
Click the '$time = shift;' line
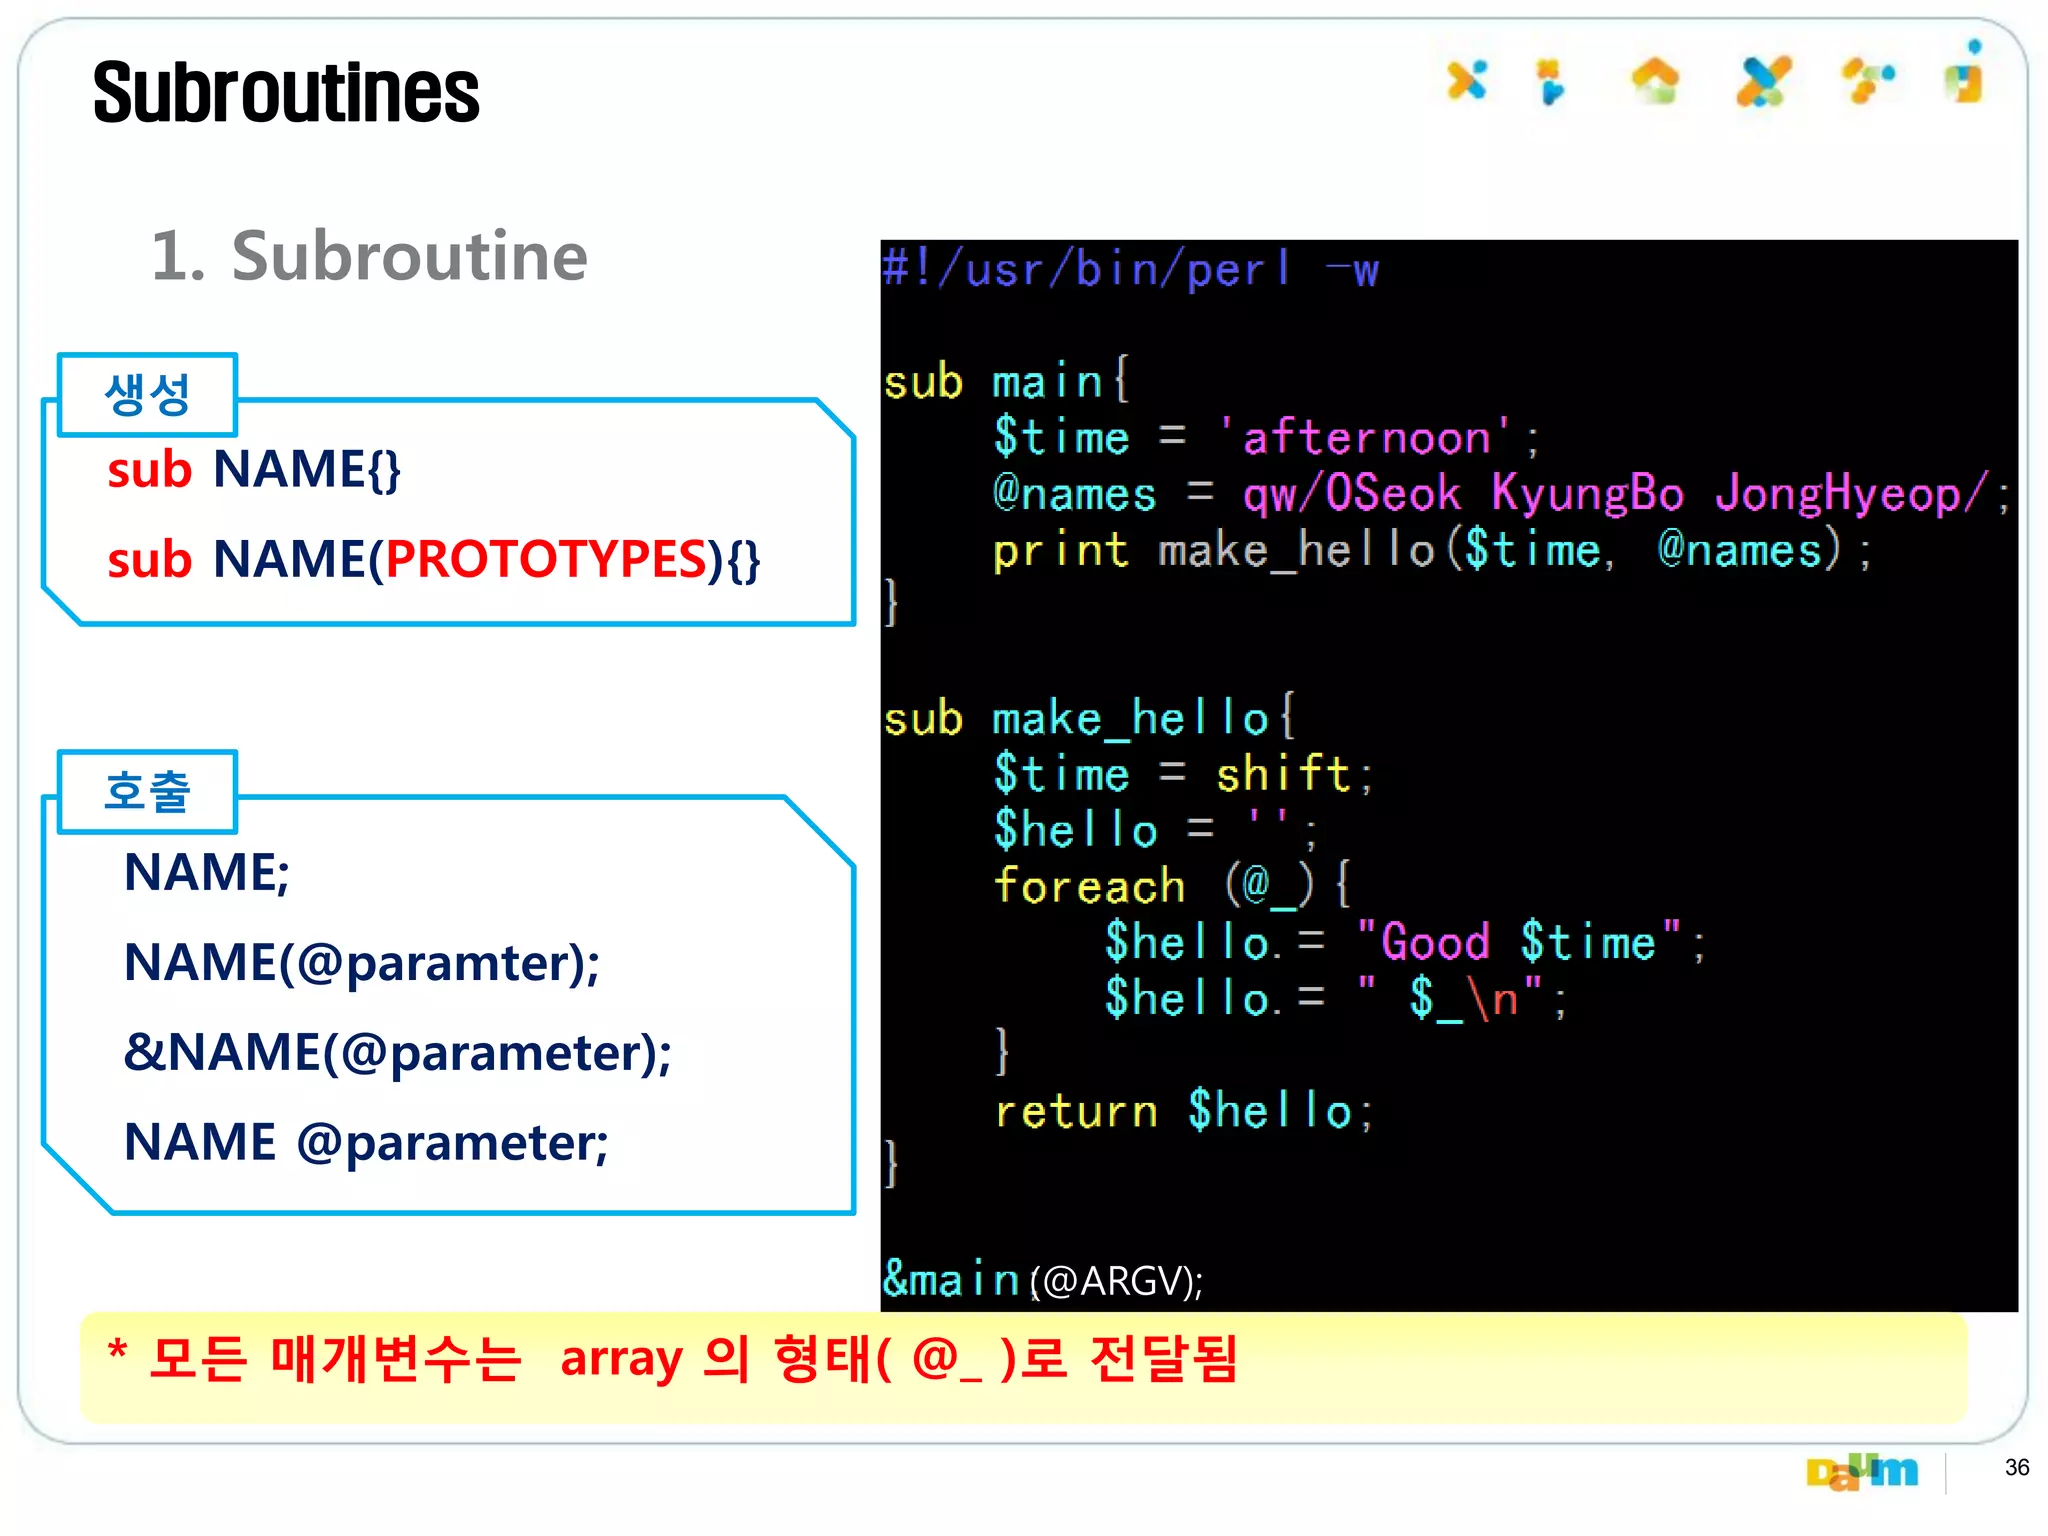click(x=1184, y=774)
